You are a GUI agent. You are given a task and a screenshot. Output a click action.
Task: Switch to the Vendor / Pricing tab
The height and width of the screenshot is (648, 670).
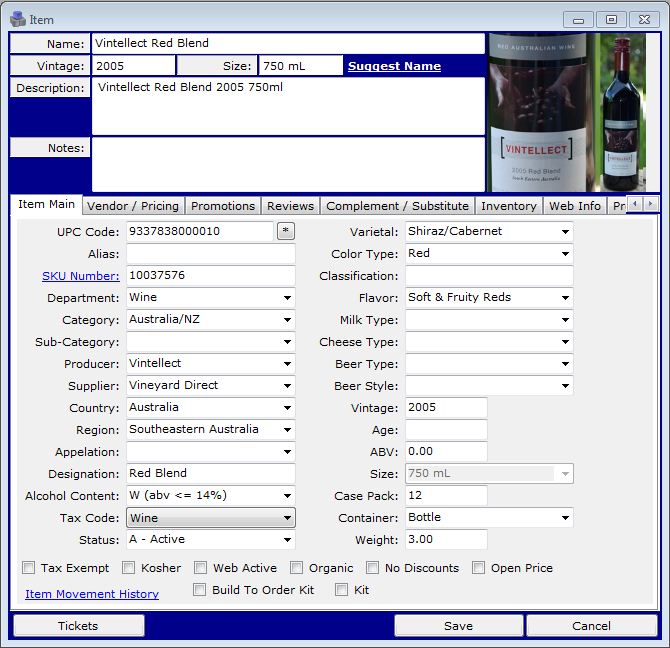[x=133, y=206]
